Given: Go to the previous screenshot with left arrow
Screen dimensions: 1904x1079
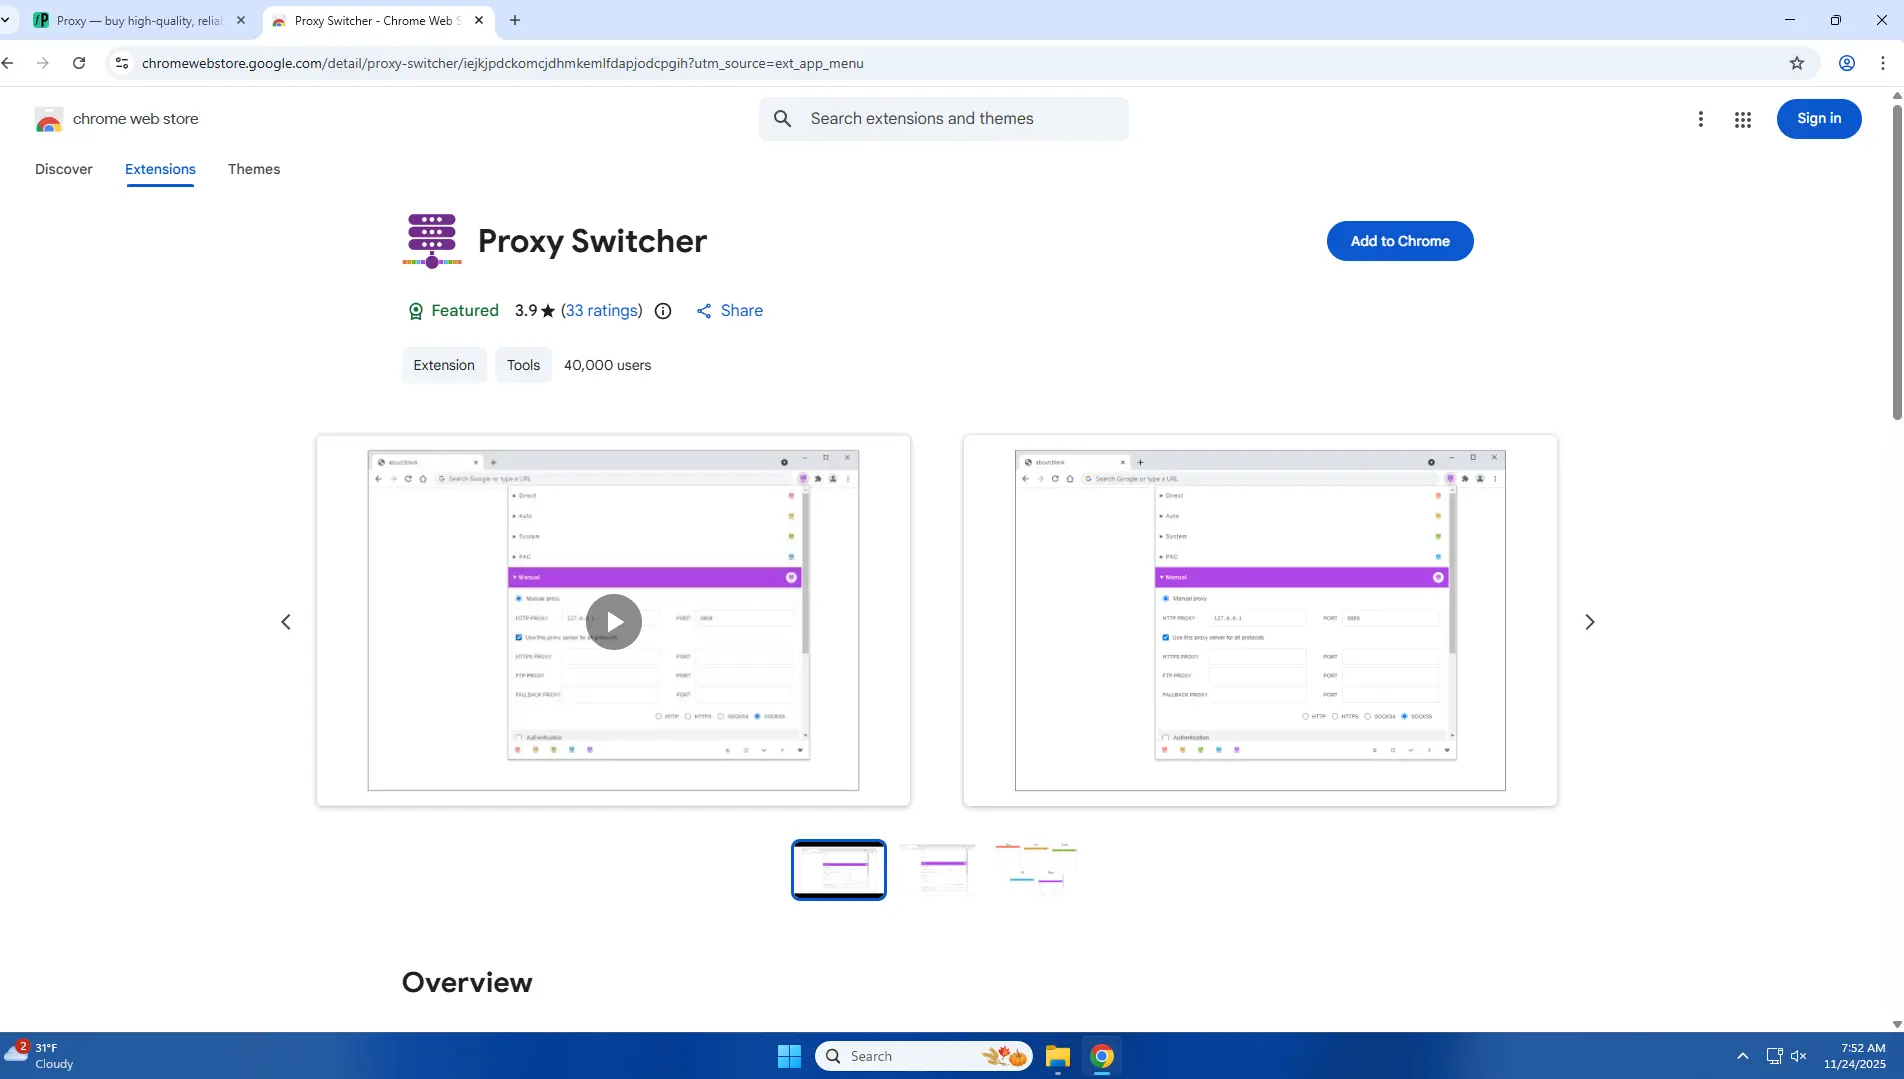Looking at the screenshot, I should (286, 622).
